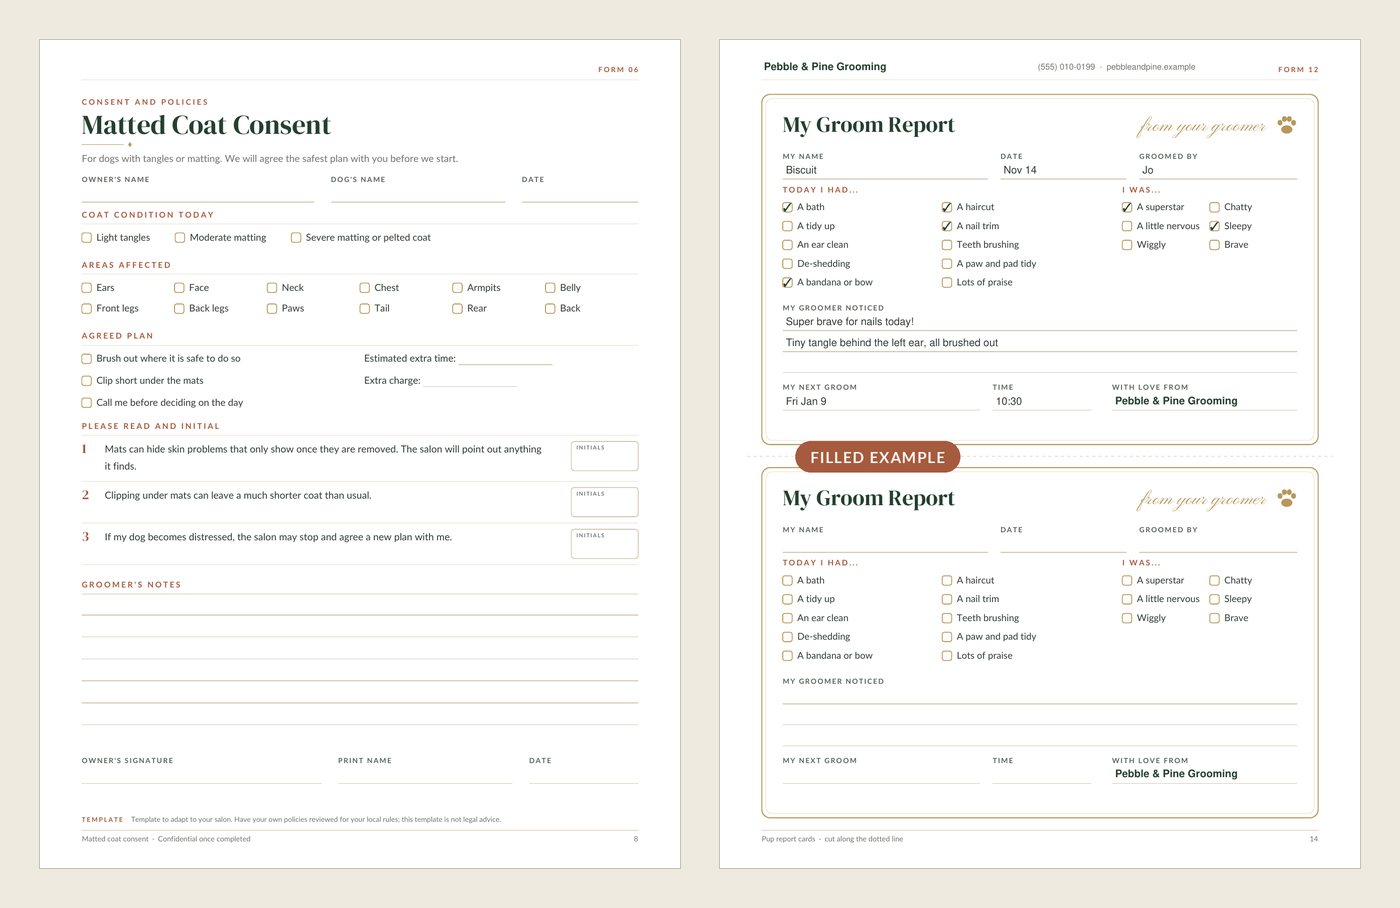Click the Owner's name field
This screenshot has height=908, width=1400.
click(198, 194)
